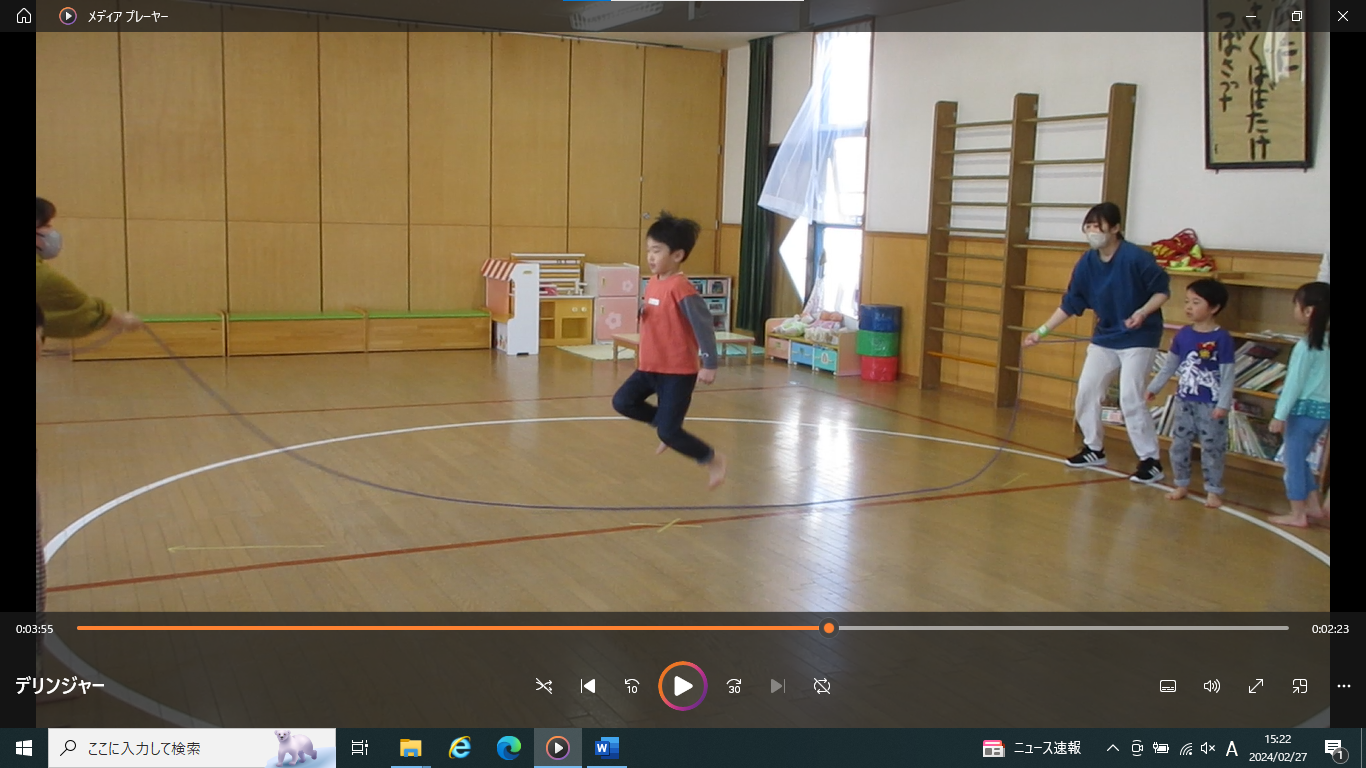Open Word from the taskbar
1366x768 pixels.
(606, 748)
